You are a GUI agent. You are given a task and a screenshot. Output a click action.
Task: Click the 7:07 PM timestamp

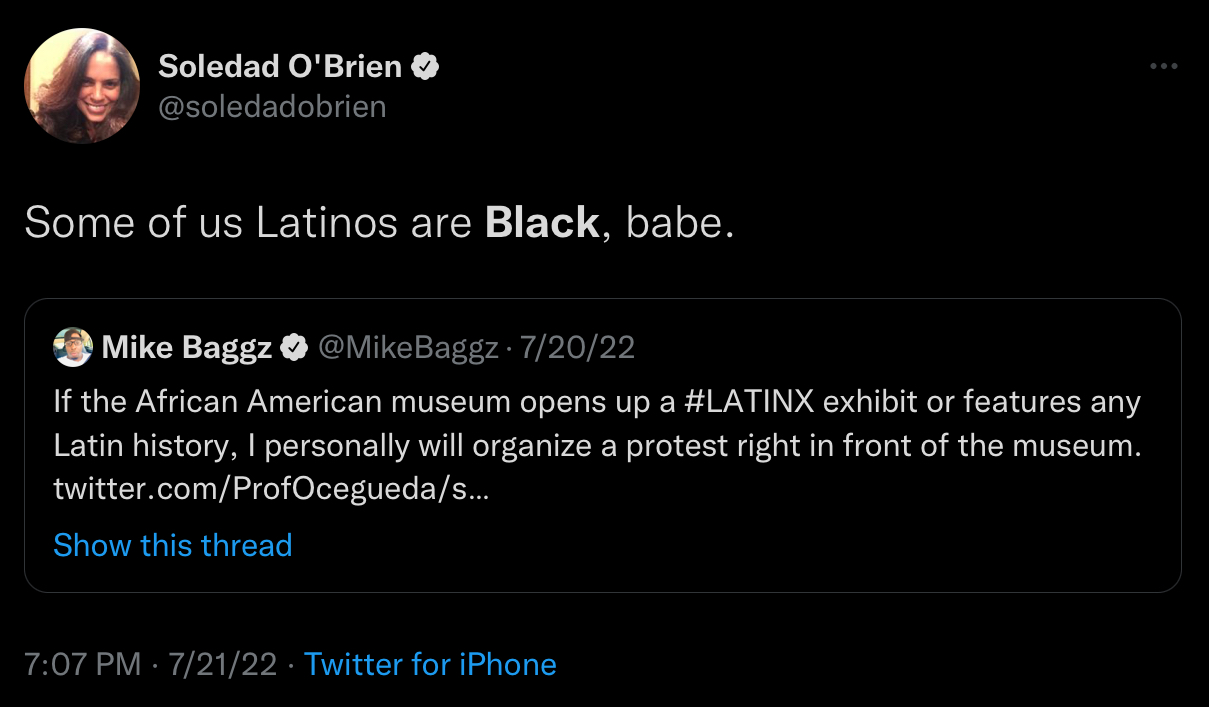(83, 664)
